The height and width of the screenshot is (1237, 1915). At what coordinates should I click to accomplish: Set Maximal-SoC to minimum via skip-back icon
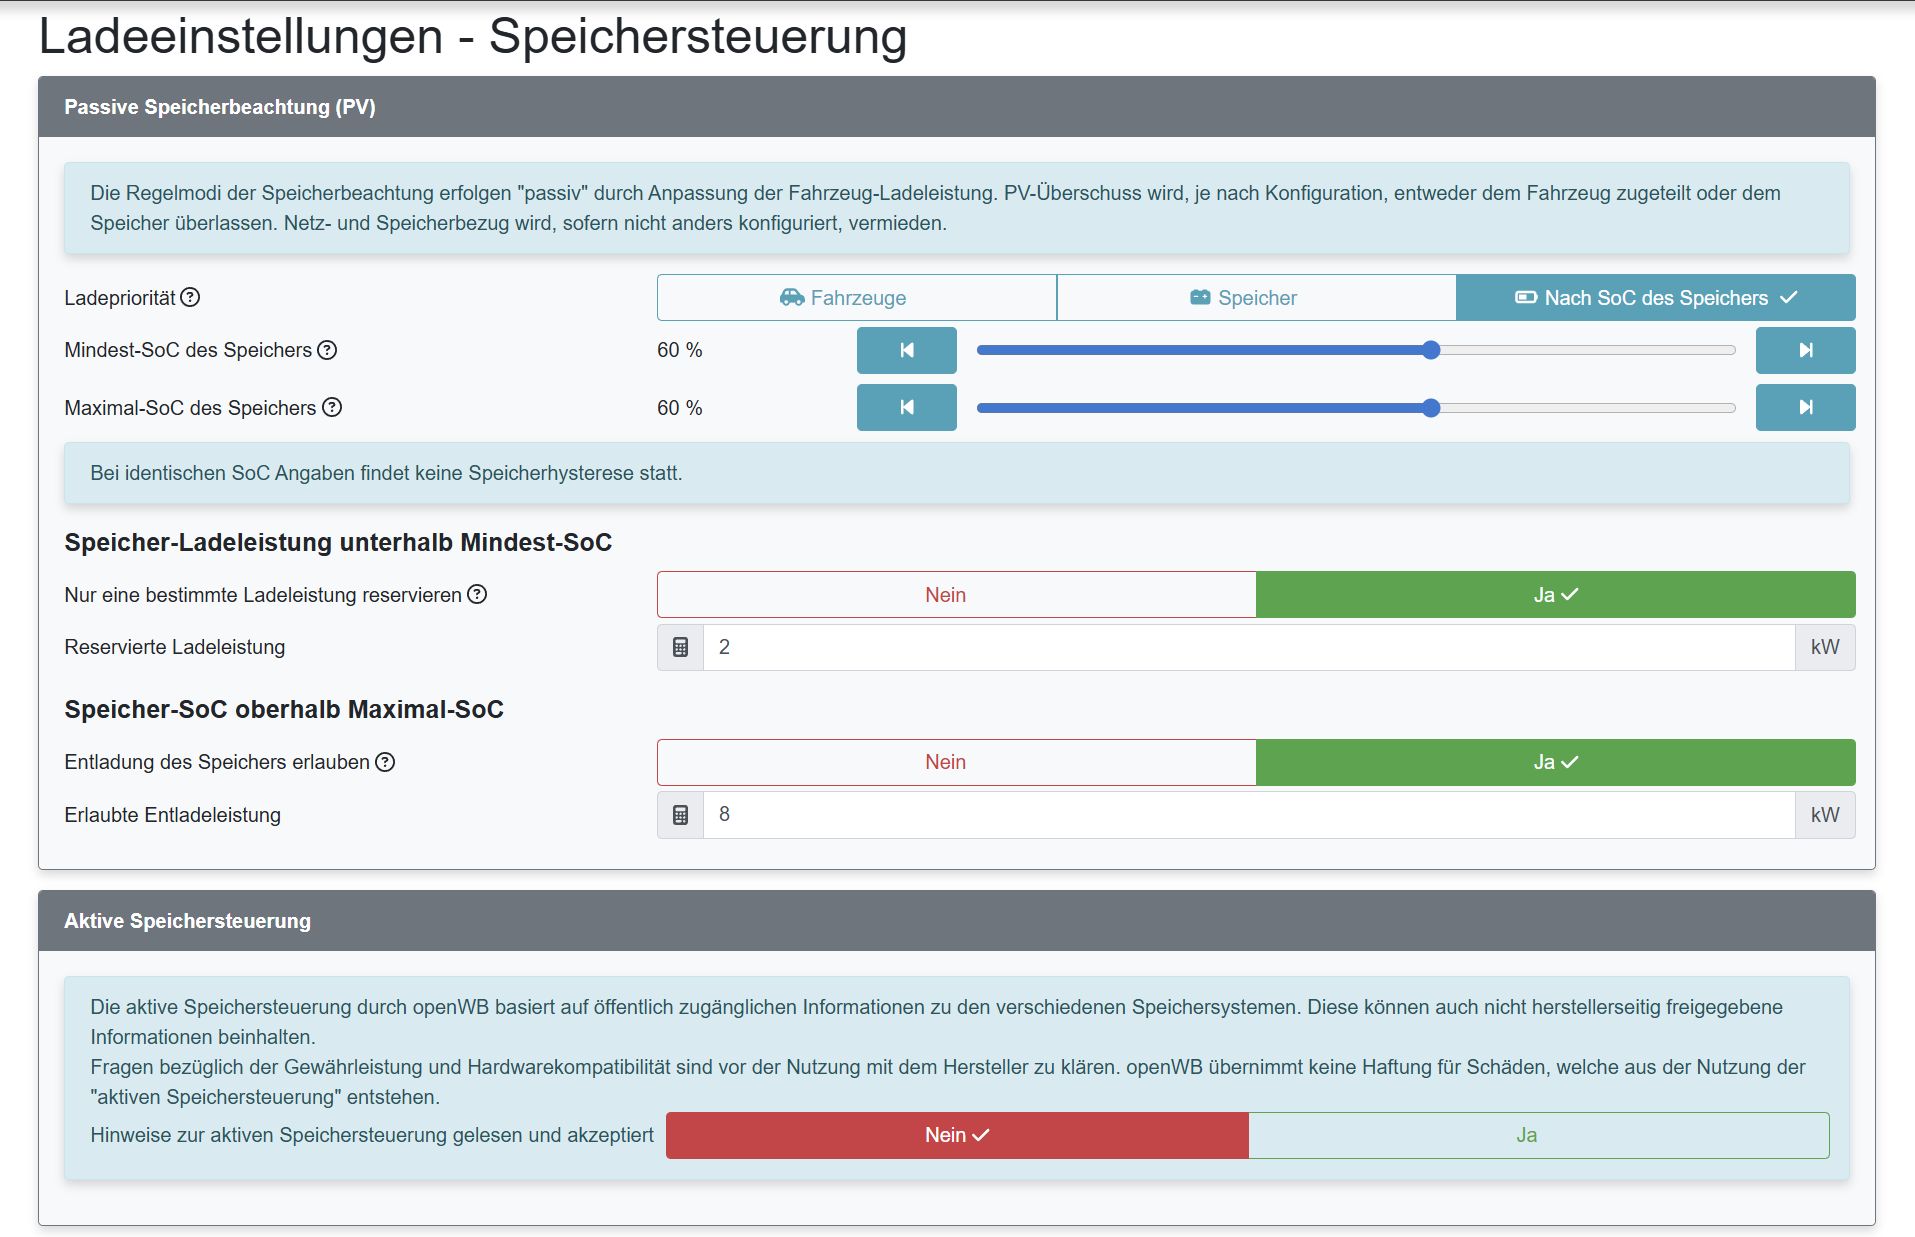906,407
